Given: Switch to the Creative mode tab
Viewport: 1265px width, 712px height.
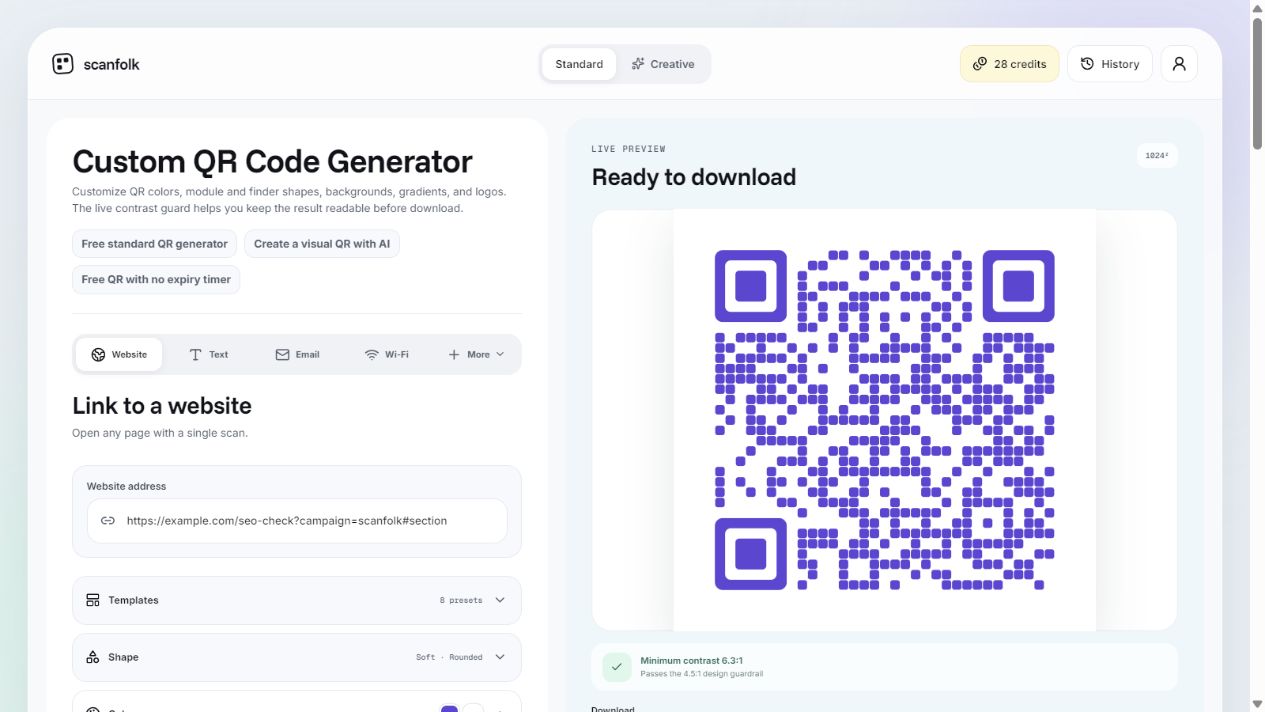Looking at the screenshot, I should pyautogui.click(x=663, y=64).
